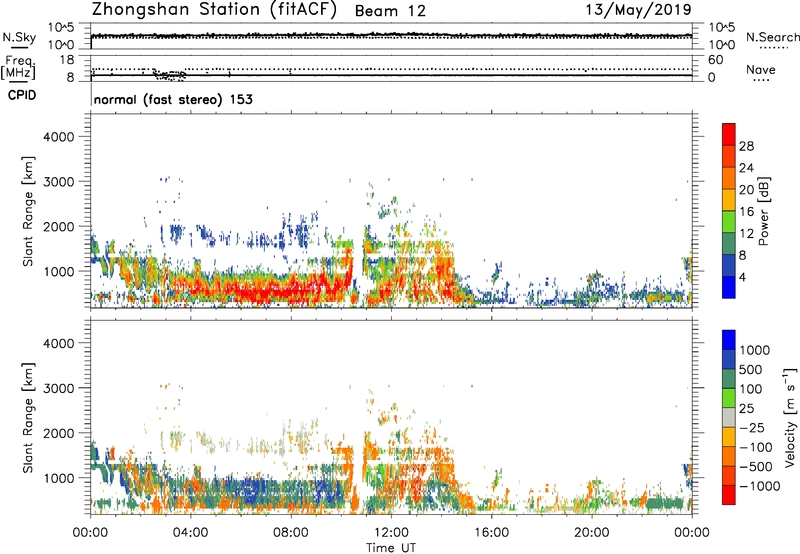Click the '1000' tick on velocity panel
The image size is (800, 554).
tap(58, 478)
